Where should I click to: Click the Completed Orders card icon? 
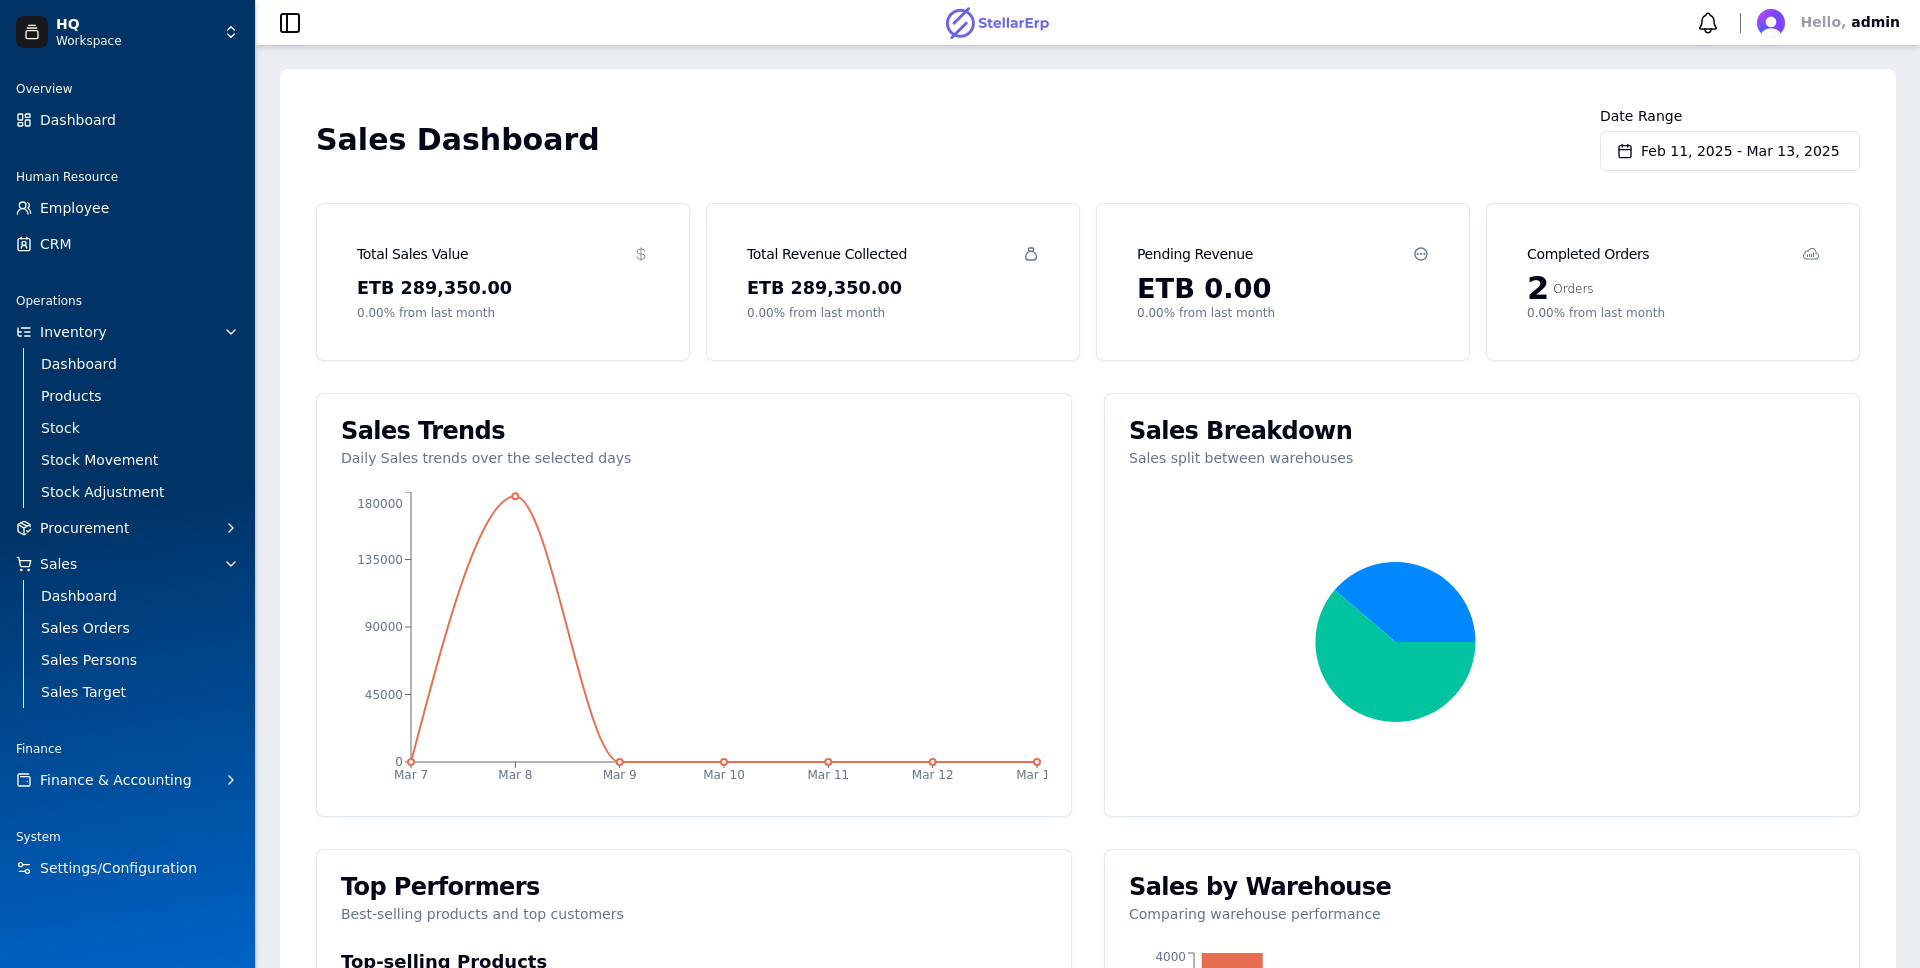(1810, 254)
